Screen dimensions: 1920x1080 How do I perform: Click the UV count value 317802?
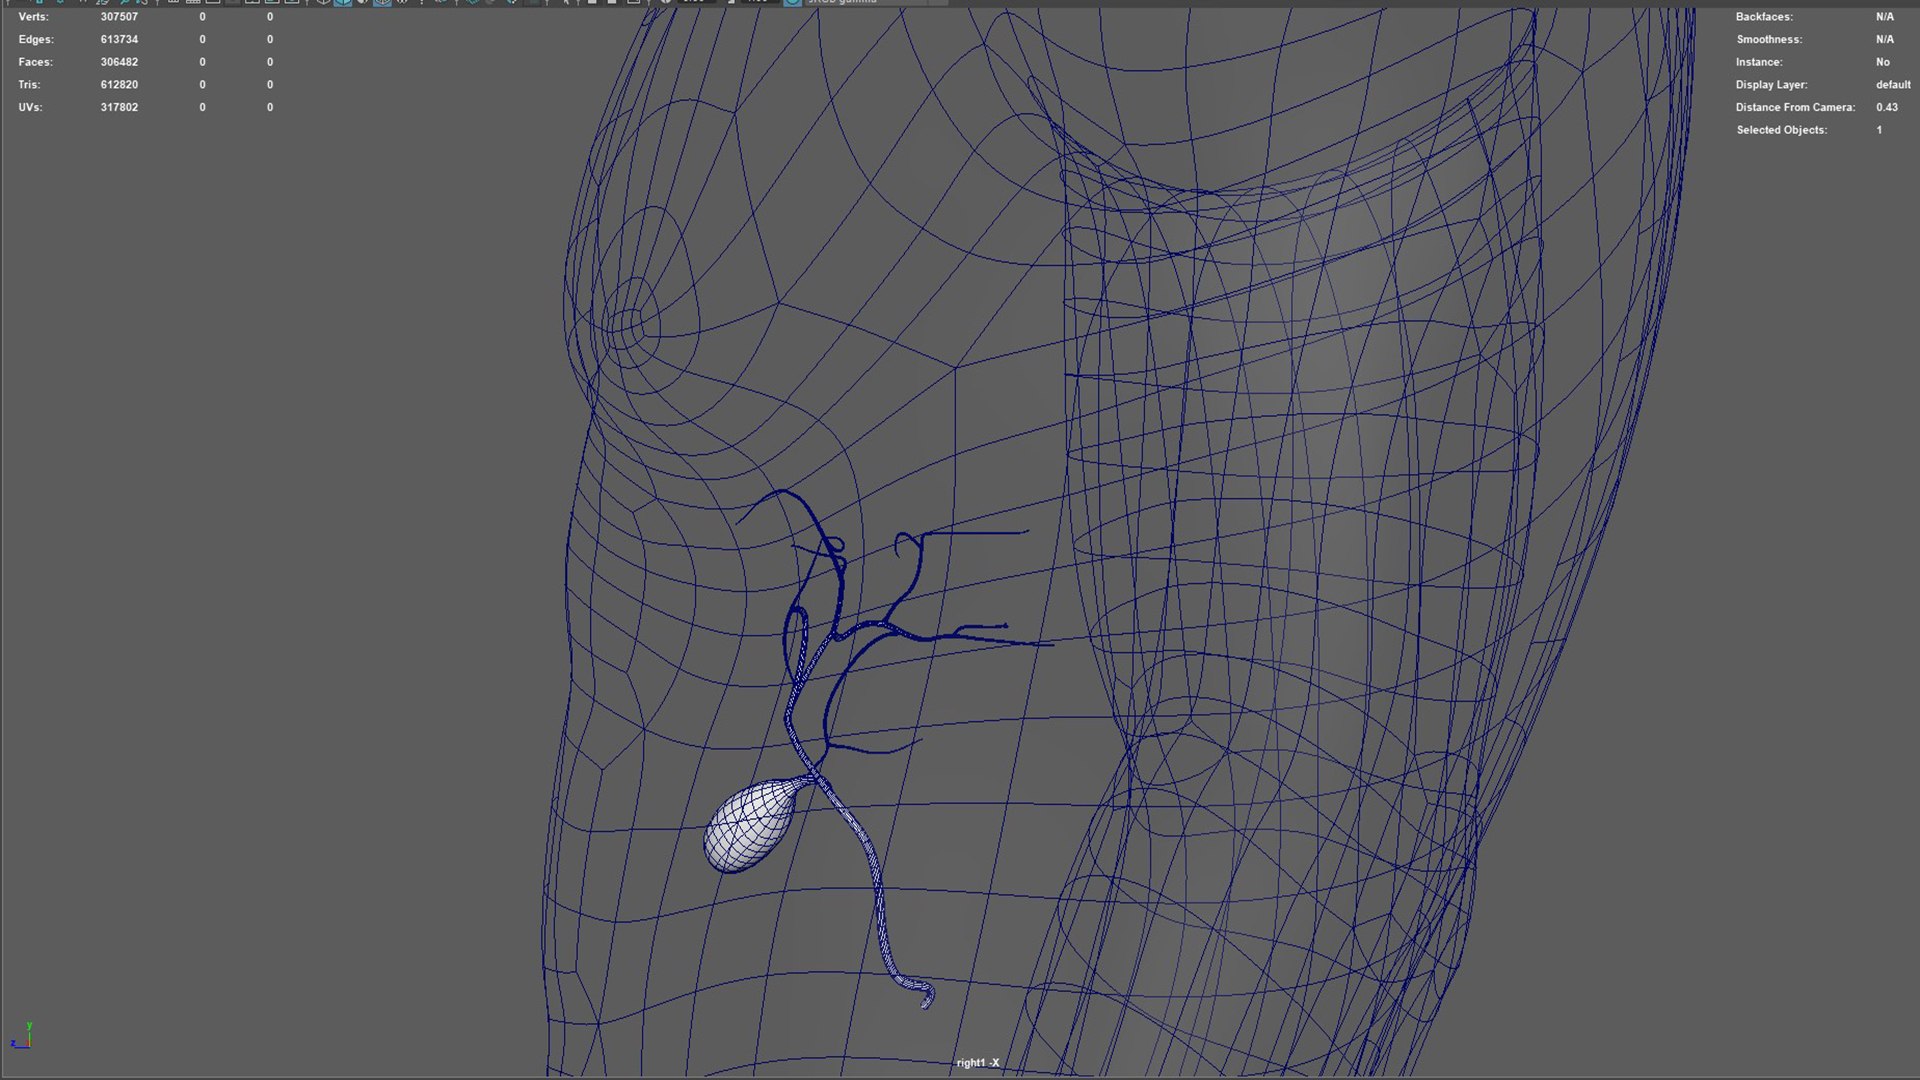[119, 107]
